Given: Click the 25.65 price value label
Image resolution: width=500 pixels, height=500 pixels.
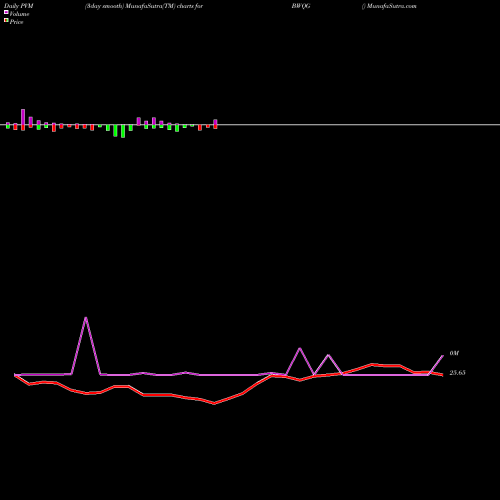Looking at the screenshot, I should point(457,373).
